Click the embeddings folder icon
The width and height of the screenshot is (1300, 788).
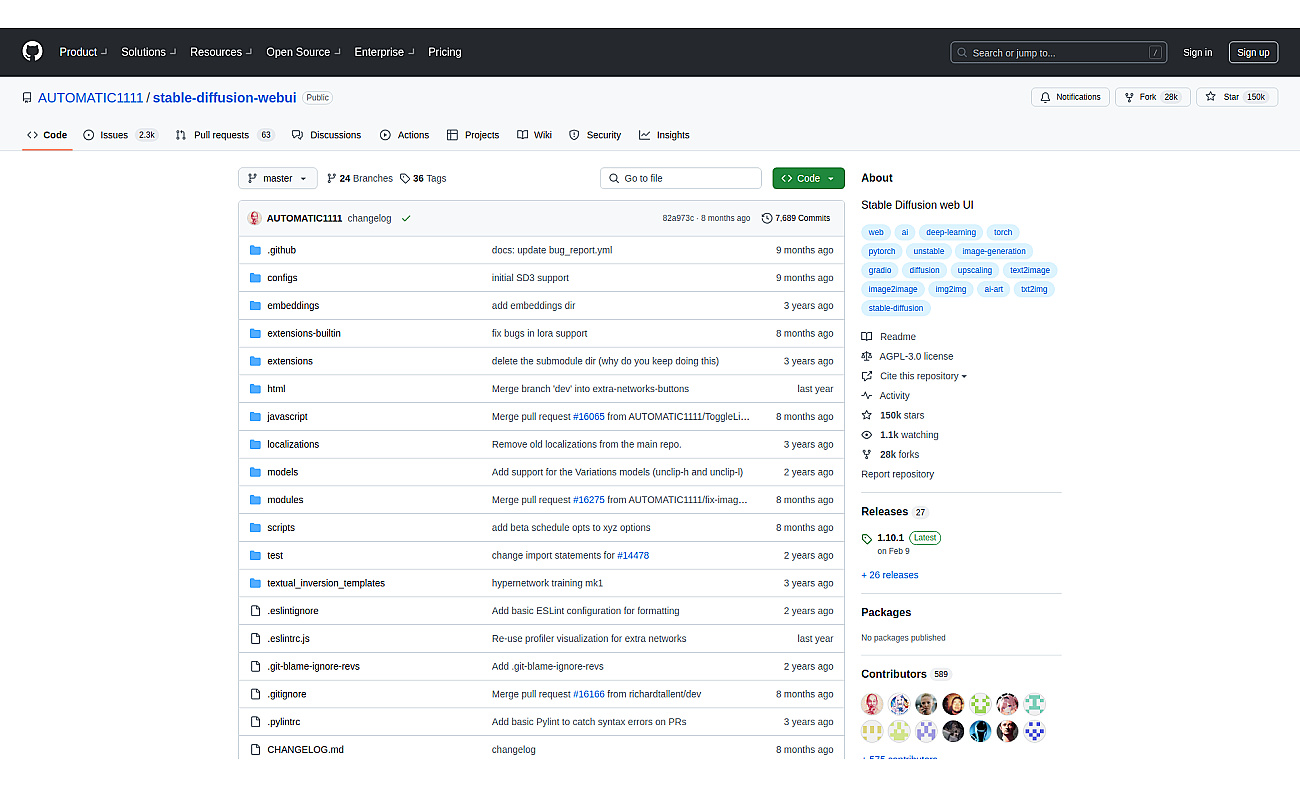[255, 306]
